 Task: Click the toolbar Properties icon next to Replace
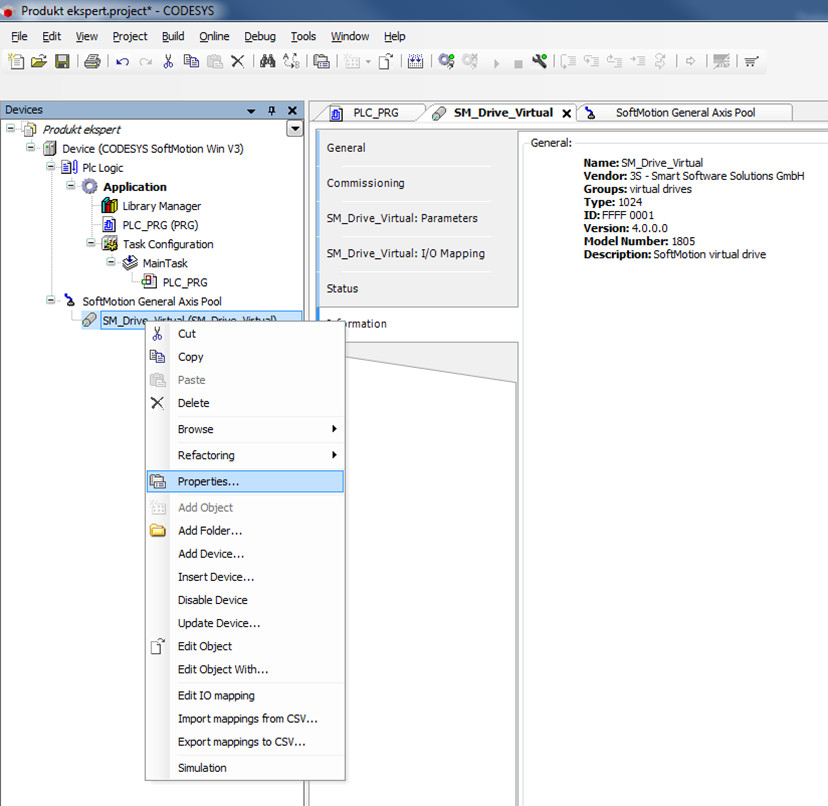pyautogui.click(x=321, y=61)
